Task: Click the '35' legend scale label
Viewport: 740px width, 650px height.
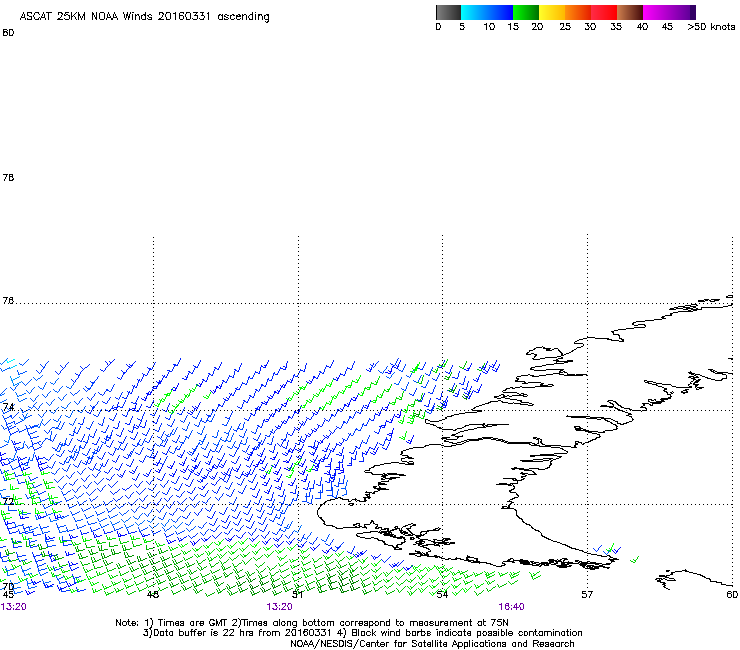Action: point(616,27)
